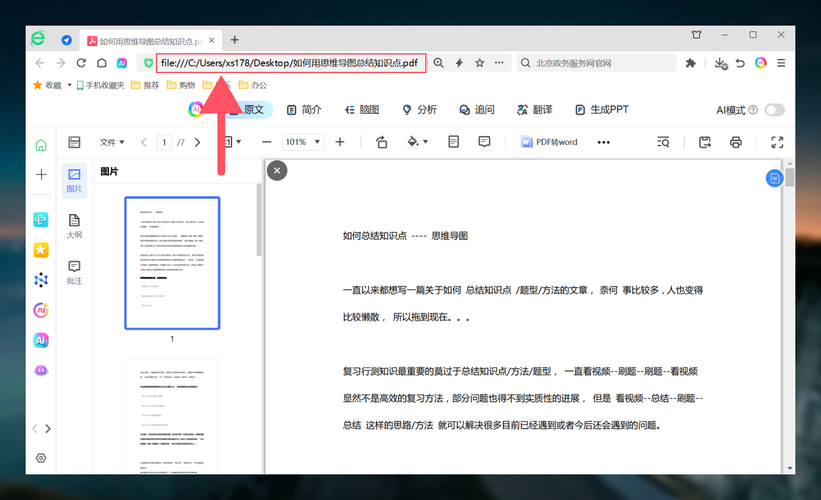Image resolution: width=821 pixels, height=500 pixels.
Task: Open a new tab with plus button
Action: (x=235, y=40)
